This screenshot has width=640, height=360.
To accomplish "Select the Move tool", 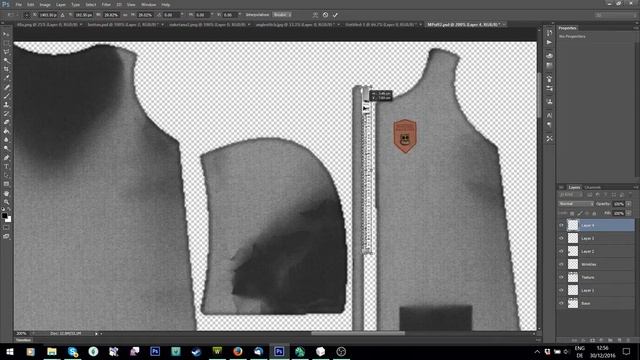I will click(6, 35).
